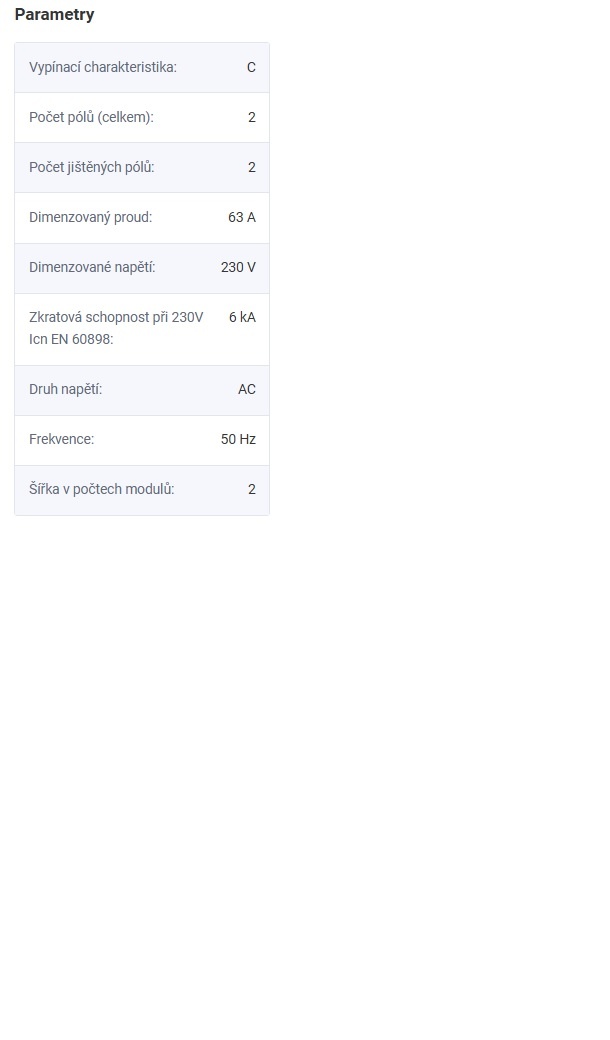Image resolution: width=610 pixels, height=1040 pixels.
Task: Click the 'Frekvence:' label
Action: point(61,439)
